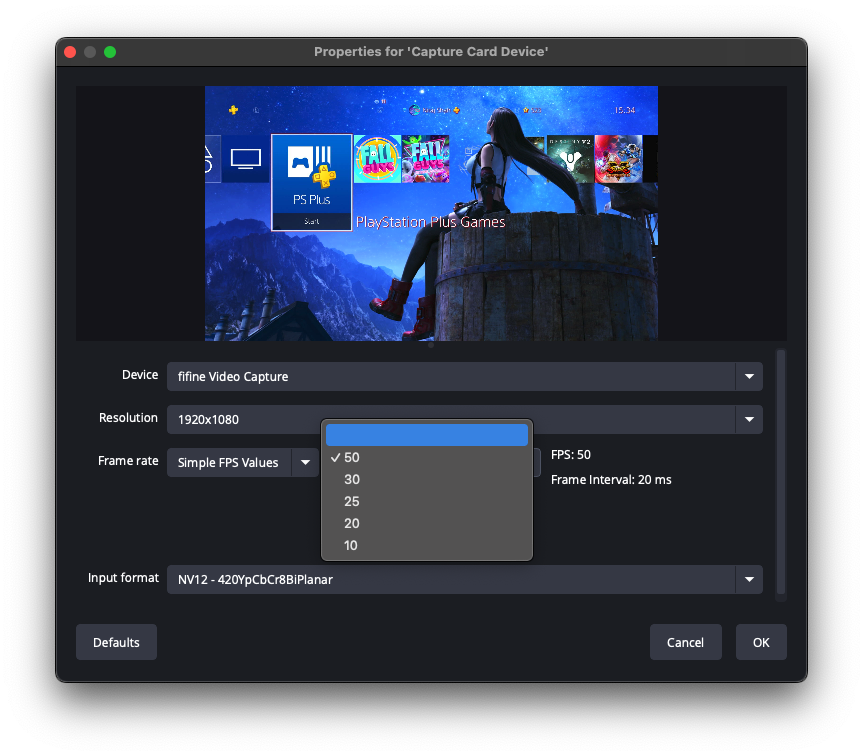Choose 25 in the frame rate list
This screenshot has height=756, width=863.
427,501
